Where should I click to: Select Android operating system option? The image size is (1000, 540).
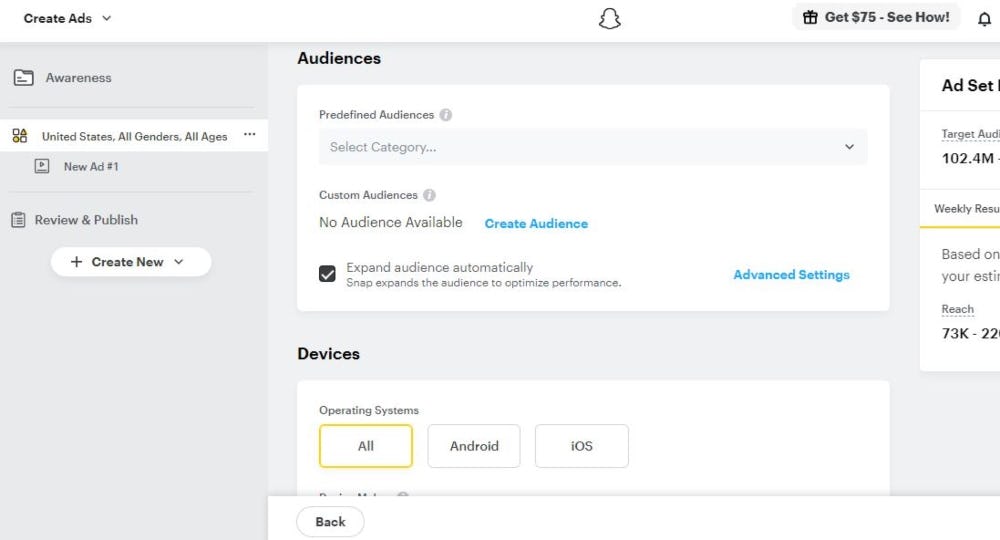click(x=474, y=446)
